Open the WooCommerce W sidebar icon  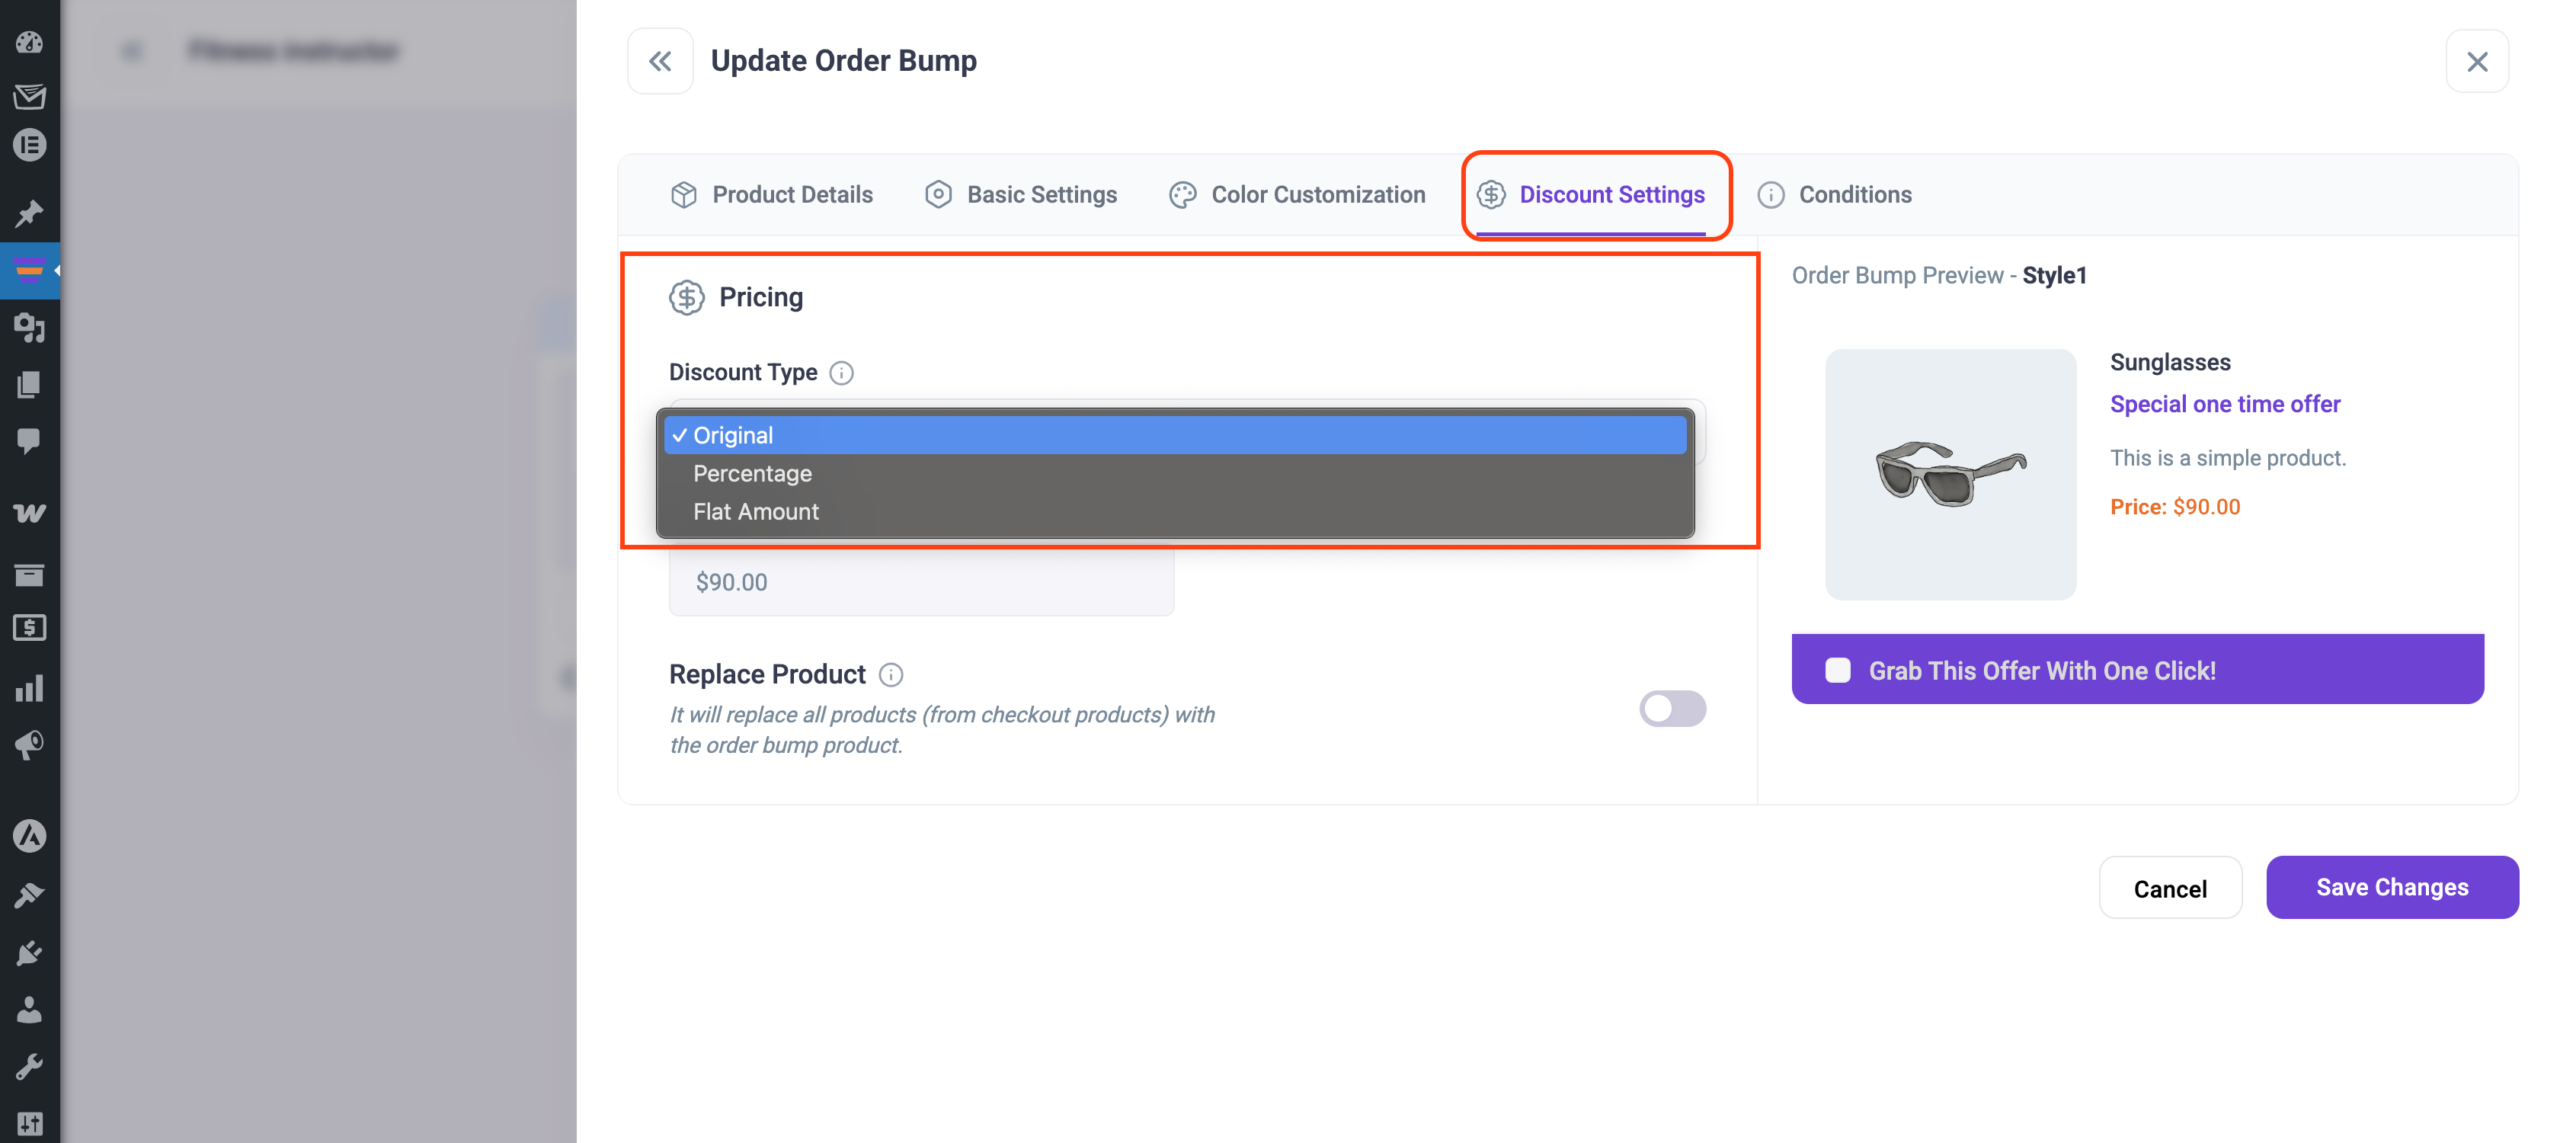29,513
